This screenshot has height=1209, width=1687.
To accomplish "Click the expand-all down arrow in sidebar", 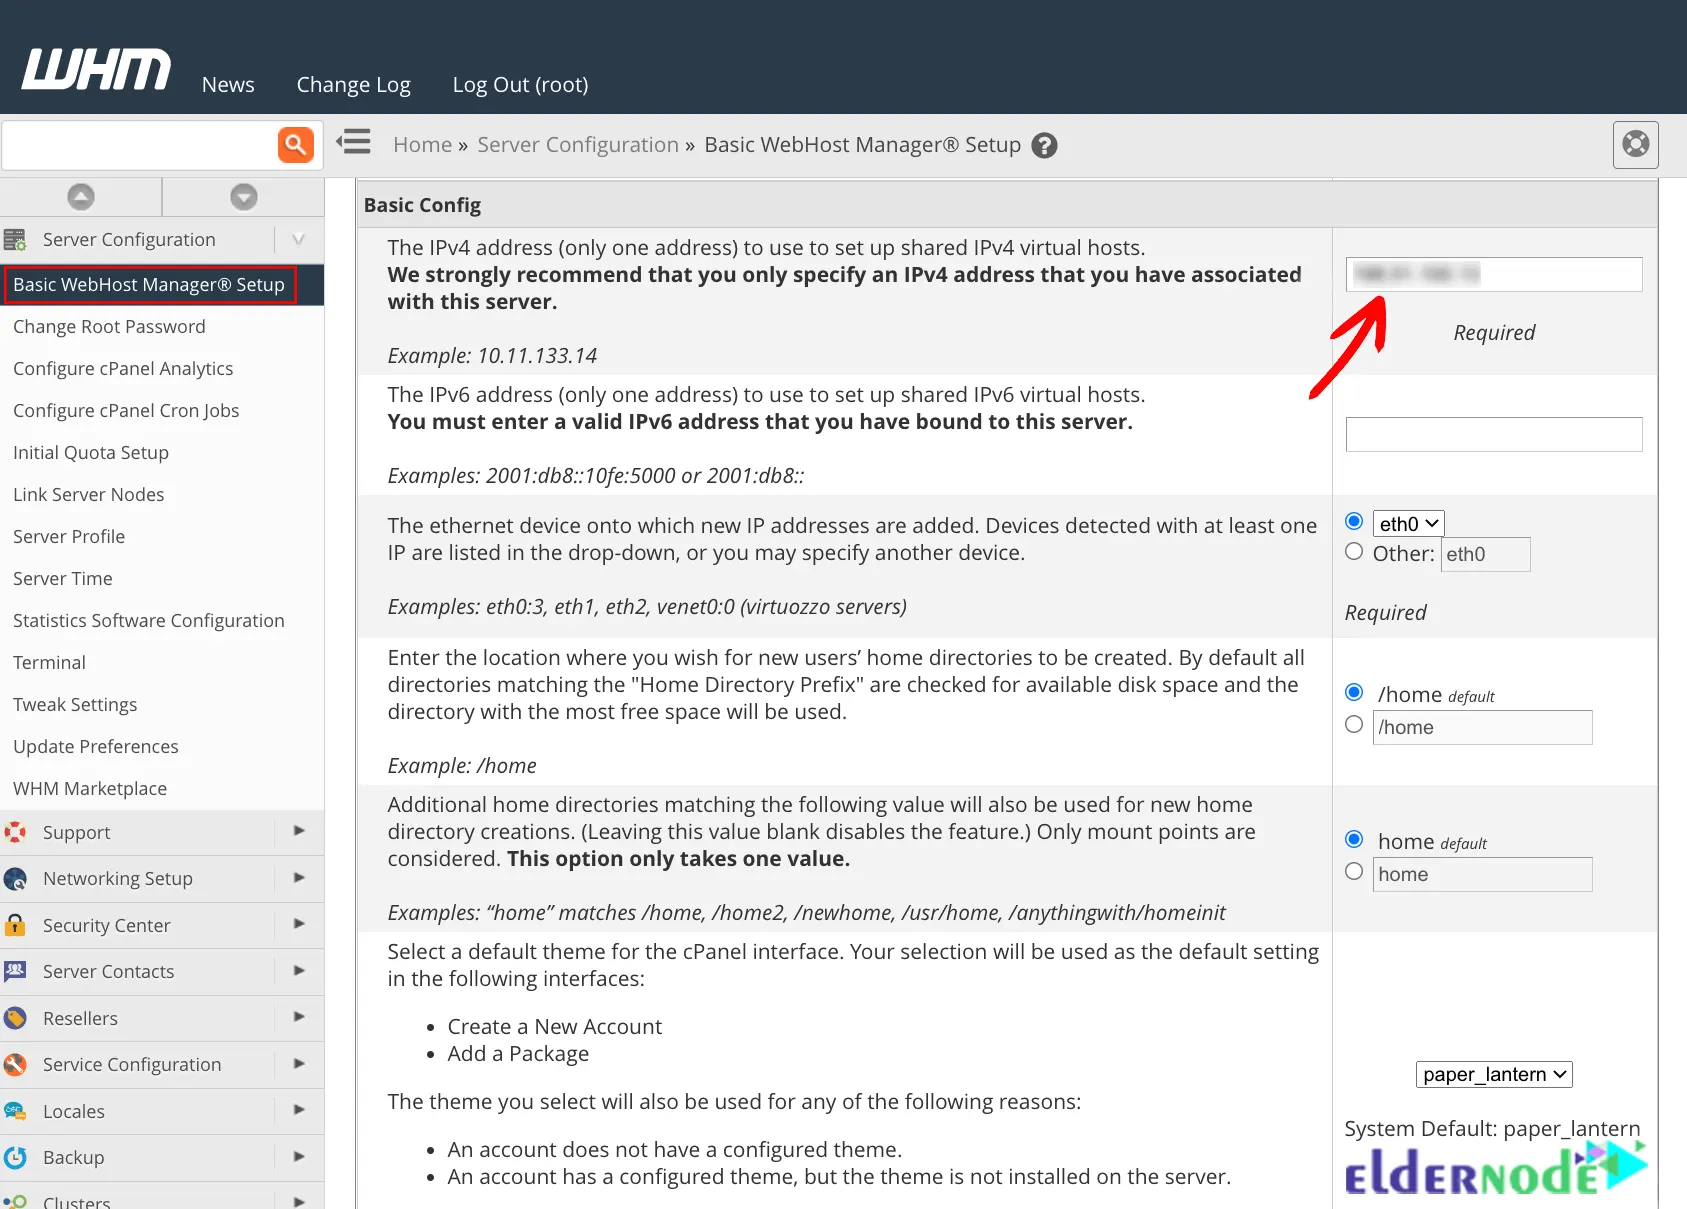I will tap(244, 197).
